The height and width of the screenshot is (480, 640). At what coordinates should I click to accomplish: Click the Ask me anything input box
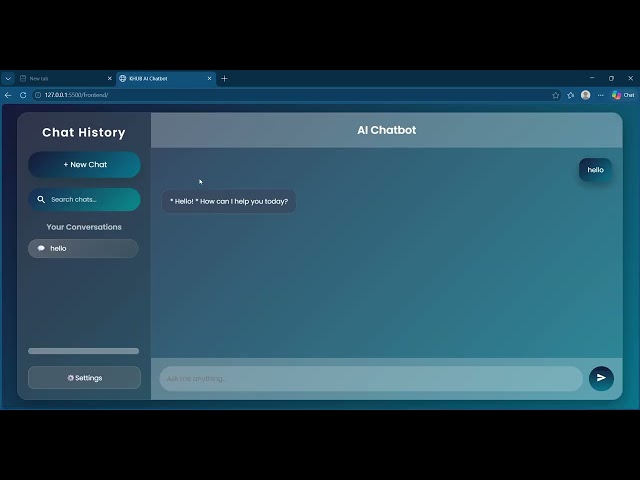coord(371,378)
